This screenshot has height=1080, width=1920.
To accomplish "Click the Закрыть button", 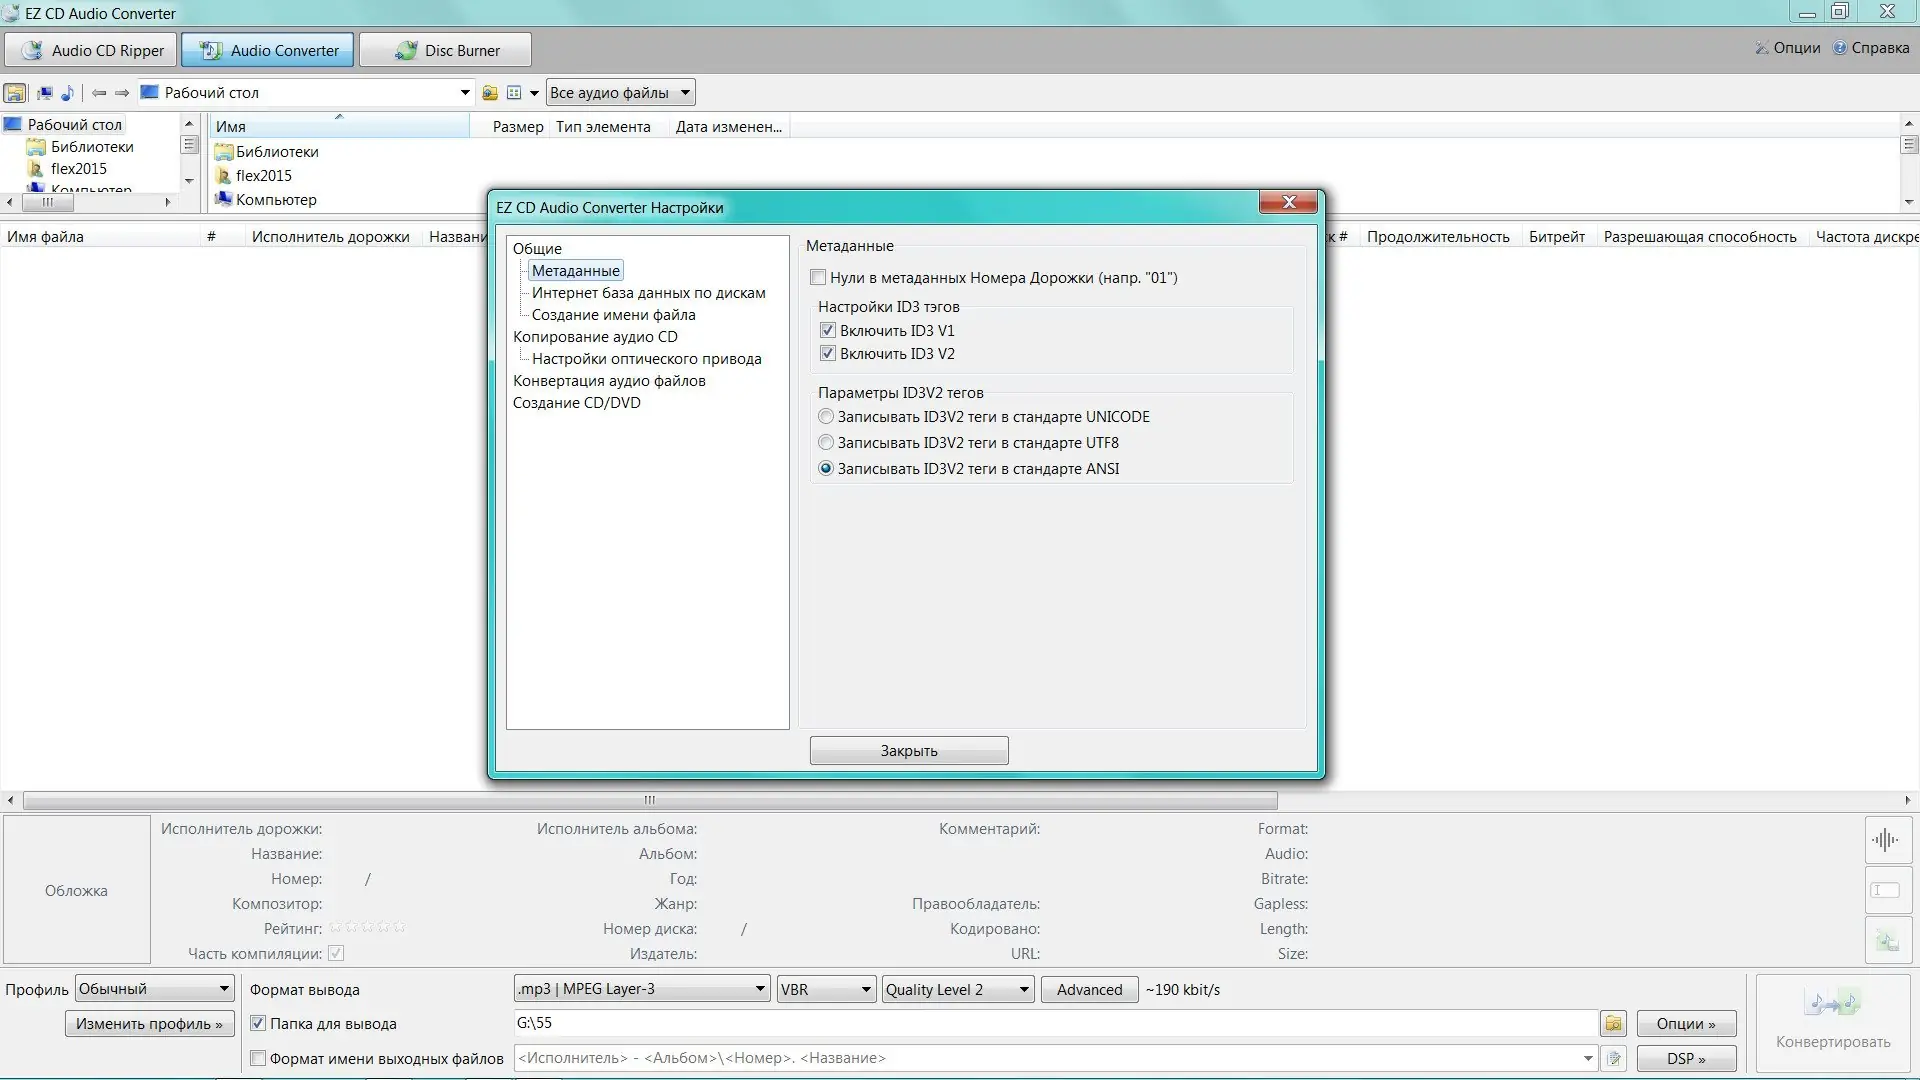I will click(x=909, y=751).
